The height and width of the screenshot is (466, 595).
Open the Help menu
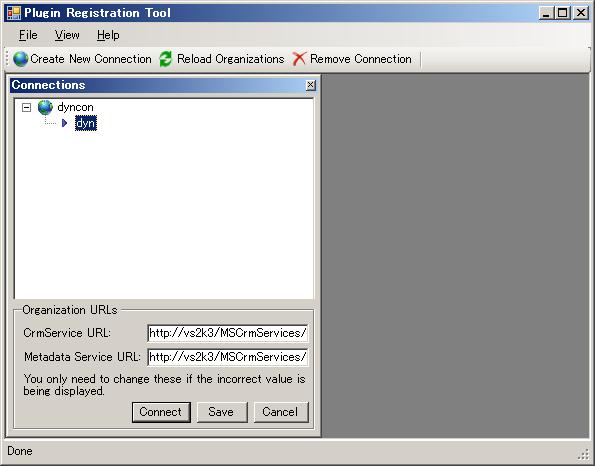pyautogui.click(x=108, y=35)
